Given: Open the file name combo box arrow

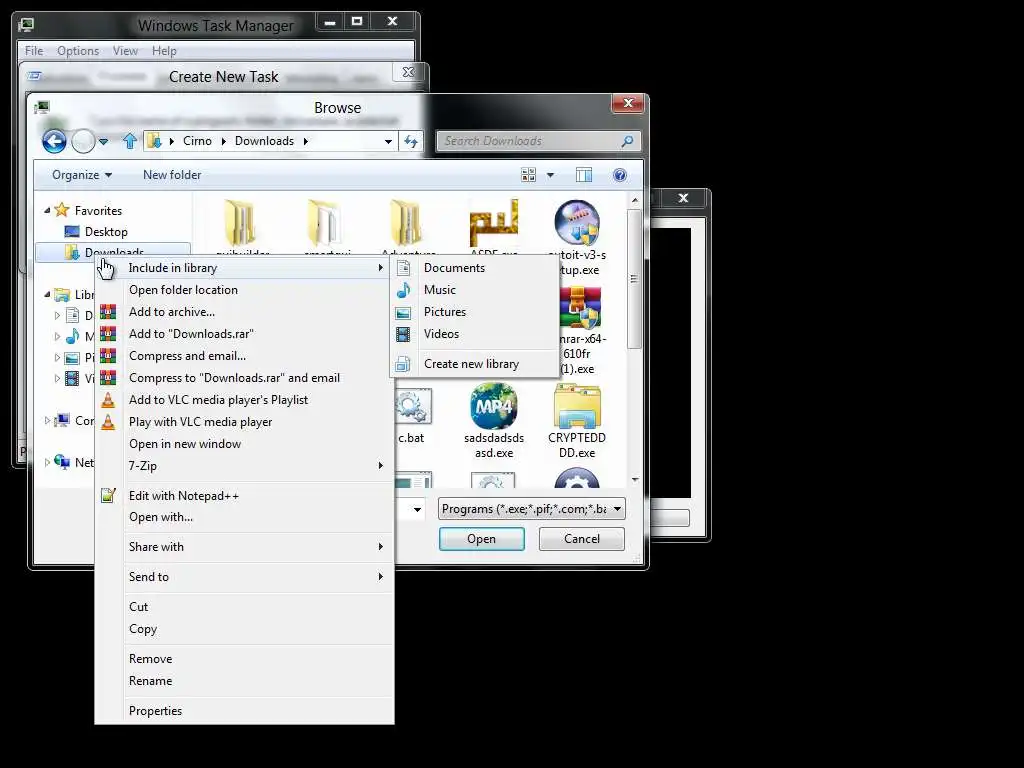Looking at the screenshot, I should click(417, 509).
